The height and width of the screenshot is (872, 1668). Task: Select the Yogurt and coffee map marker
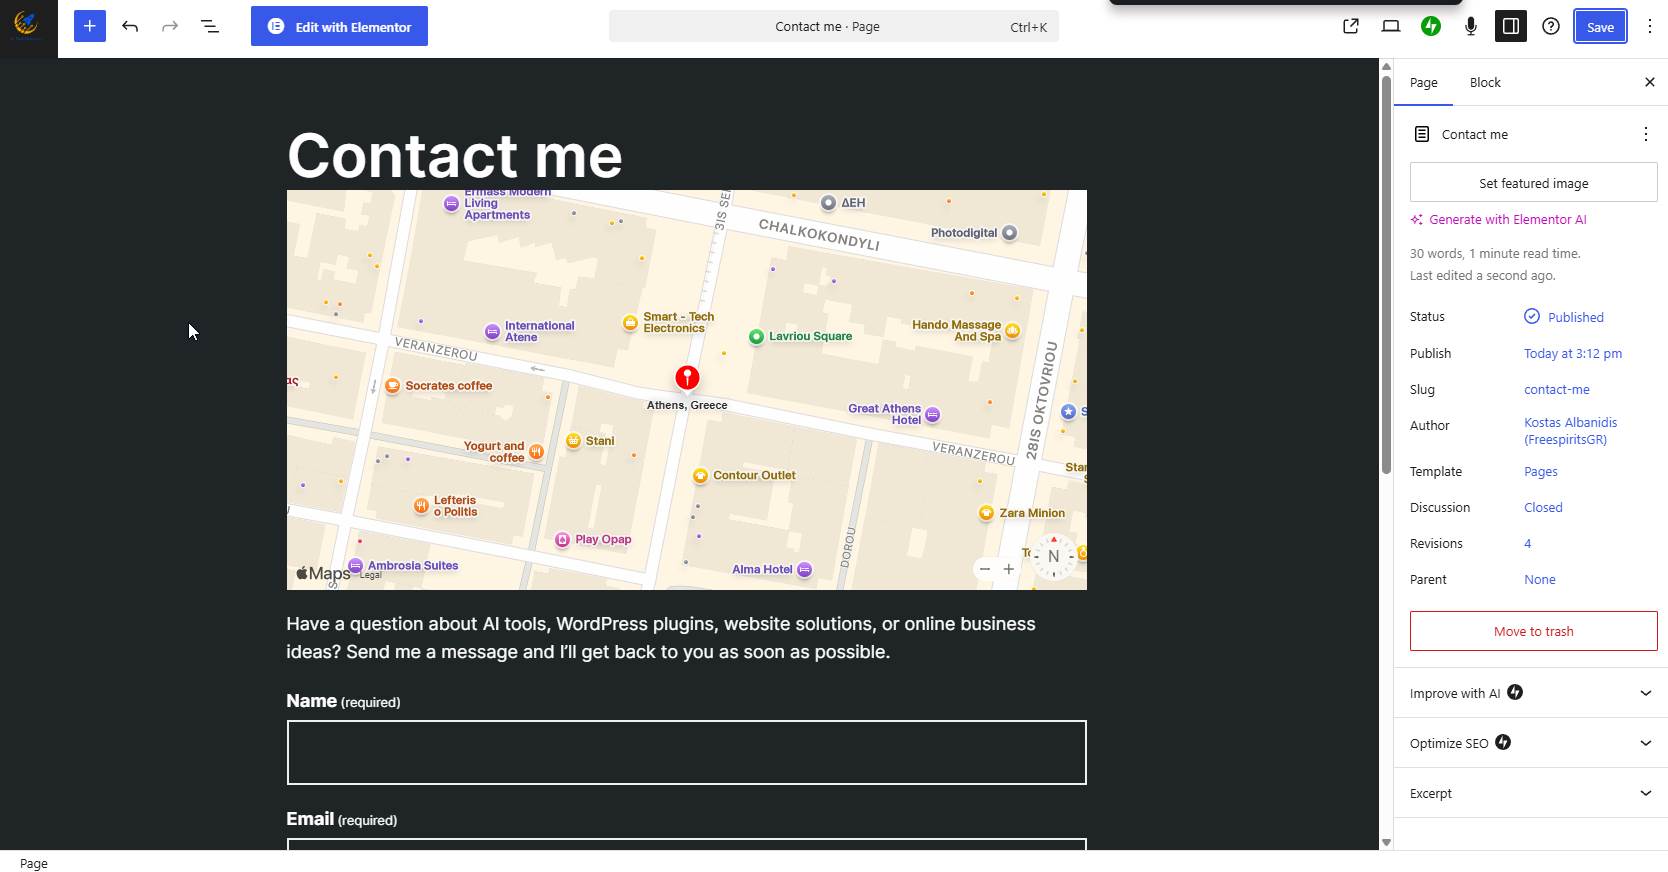(x=536, y=452)
